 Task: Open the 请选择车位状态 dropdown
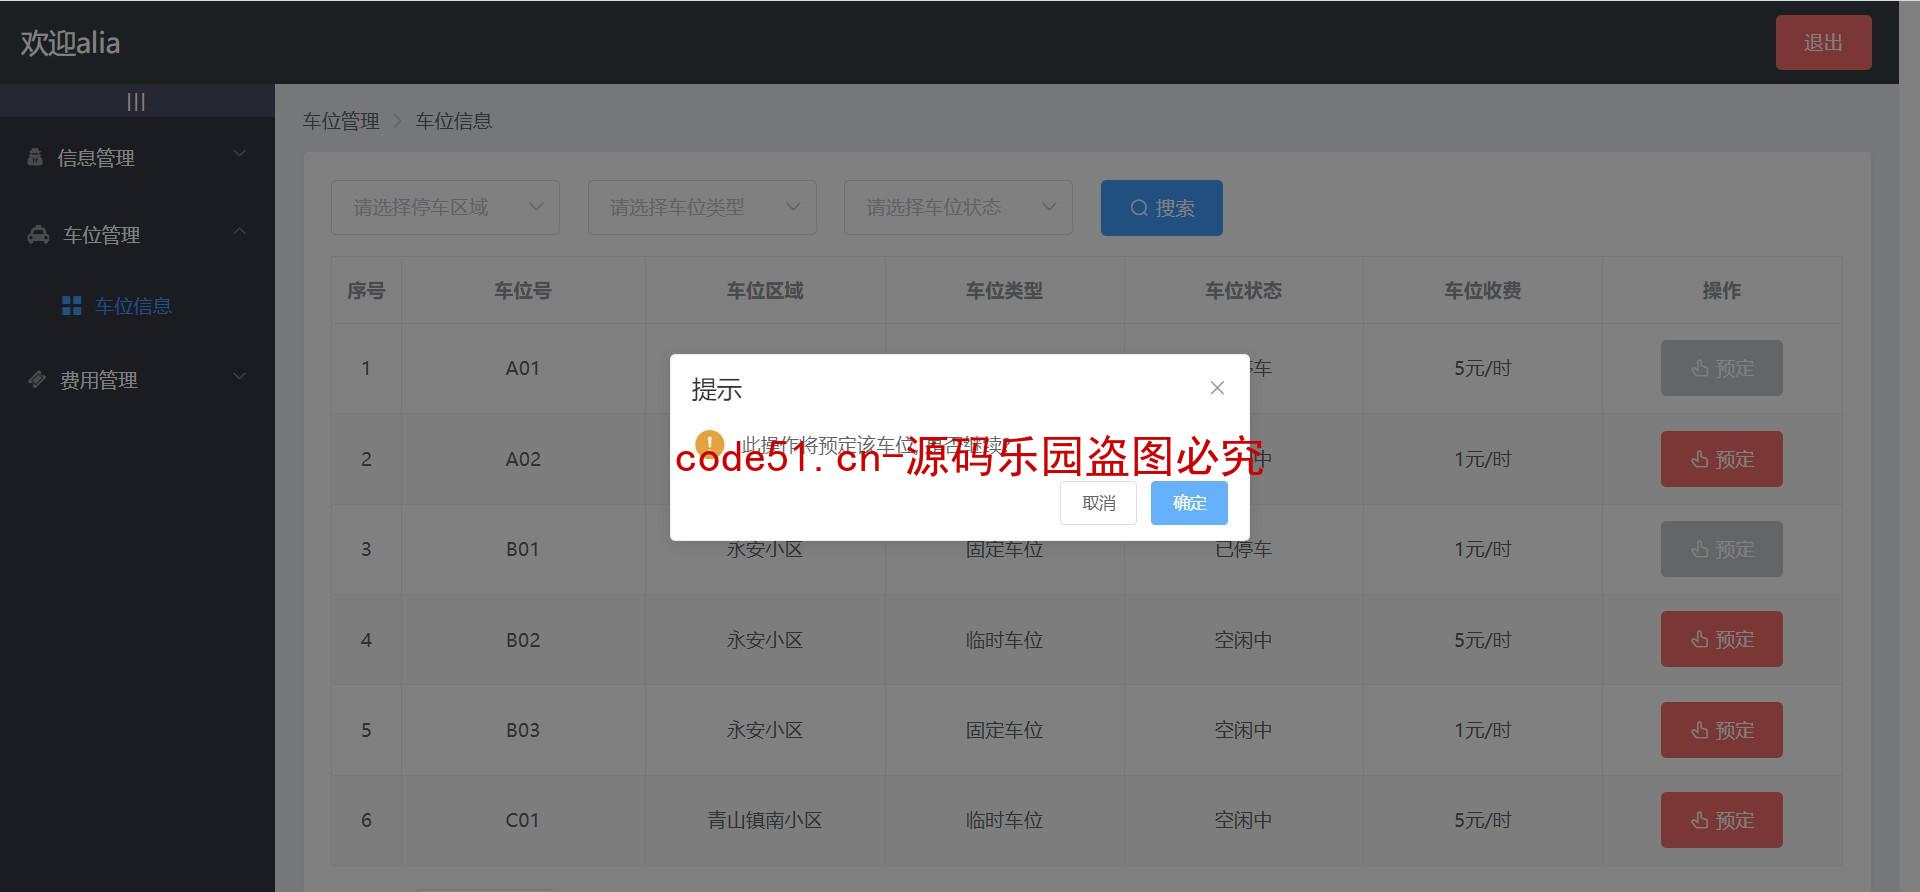(958, 207)
